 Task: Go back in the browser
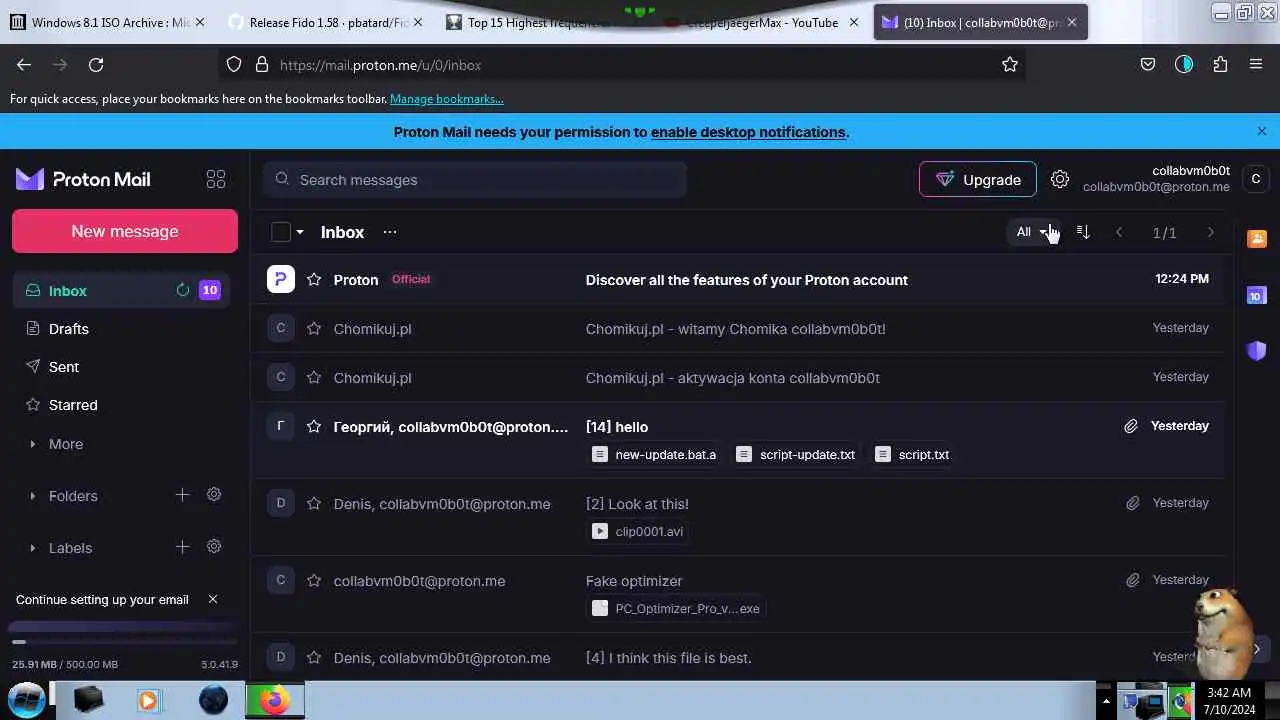click(x=24, y=65)
